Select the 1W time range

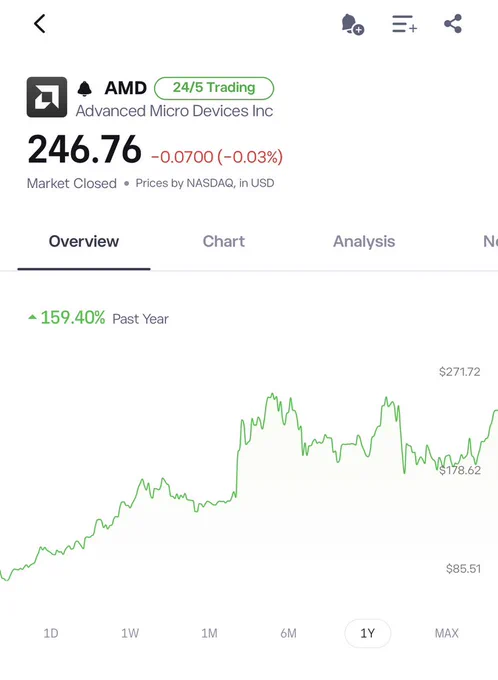(130, 634)
